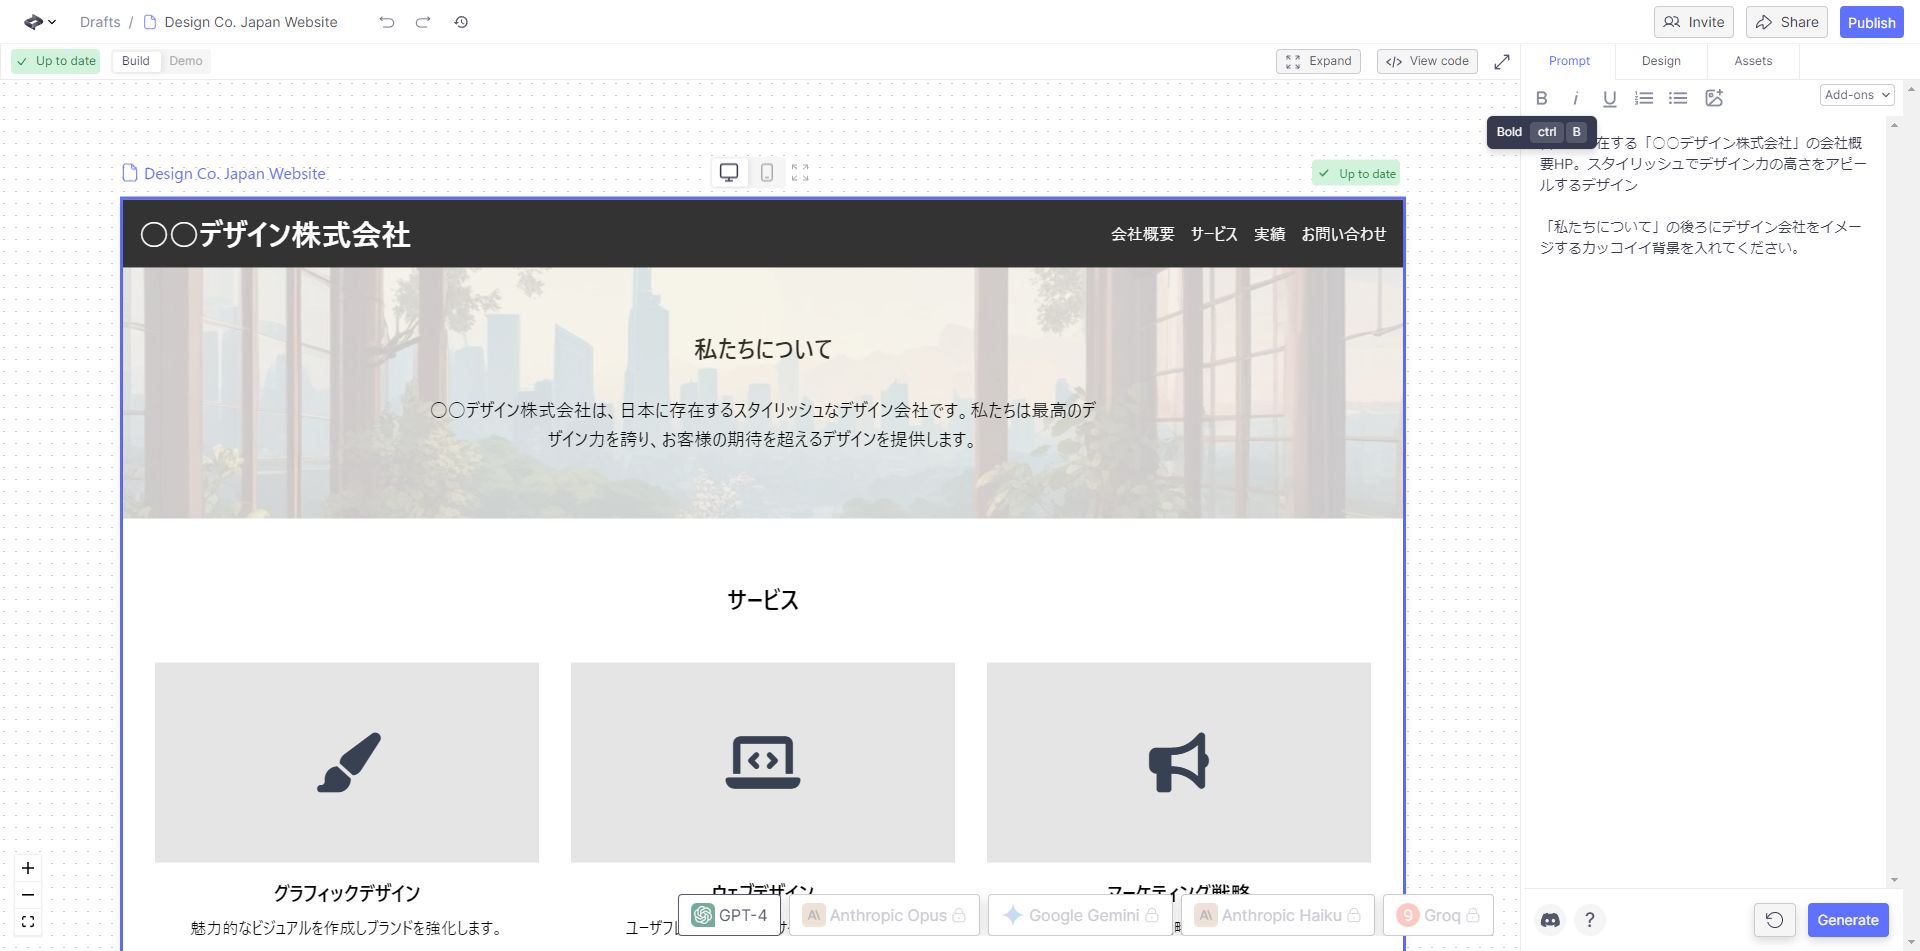Publish the Design Co. Japan Website

[x=1871, y=21]
